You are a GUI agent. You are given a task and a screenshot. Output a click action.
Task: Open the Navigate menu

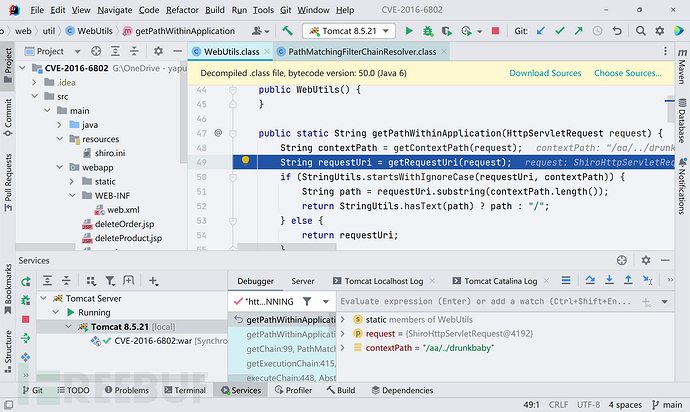point(114,10)
